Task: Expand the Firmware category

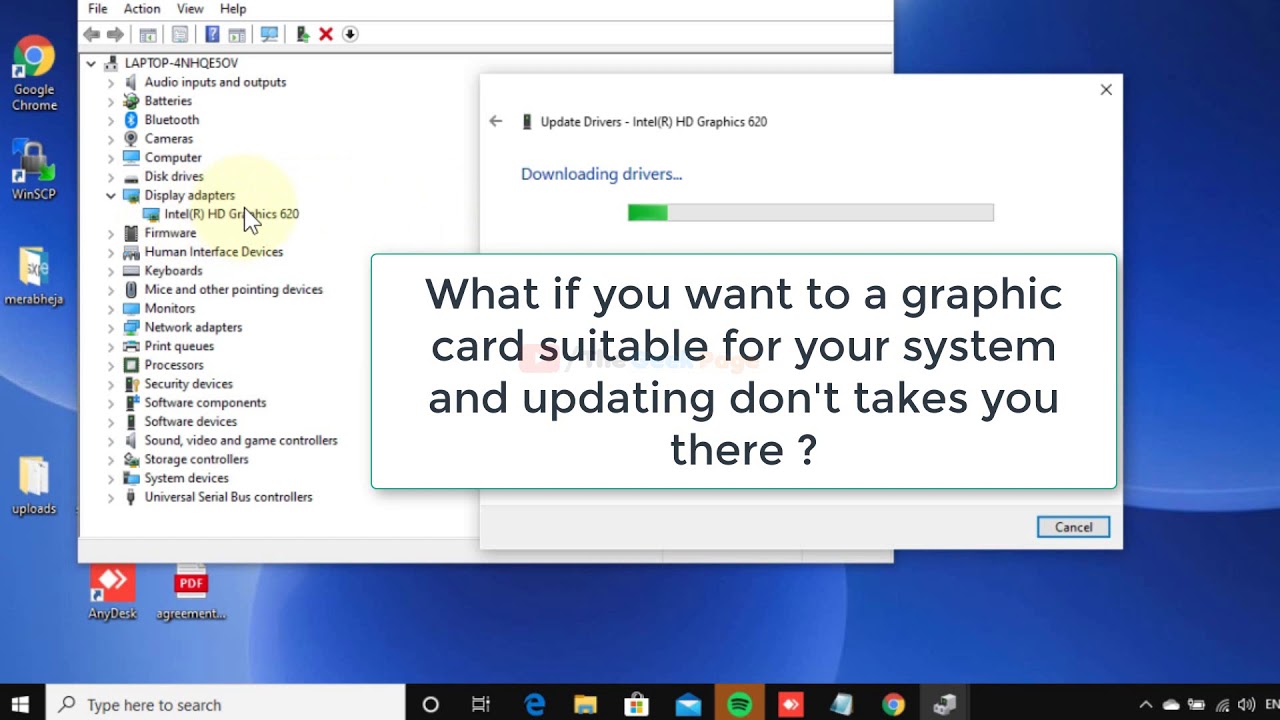Action: coord(111,233)
